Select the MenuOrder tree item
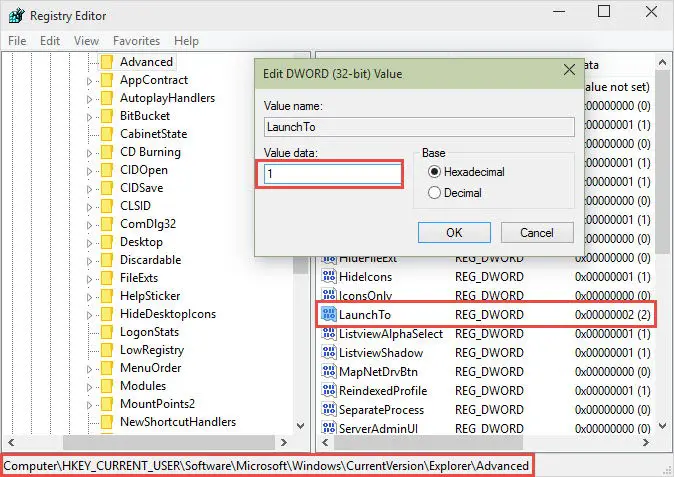This screenshot has height=477, width=674. pos(150,368)
